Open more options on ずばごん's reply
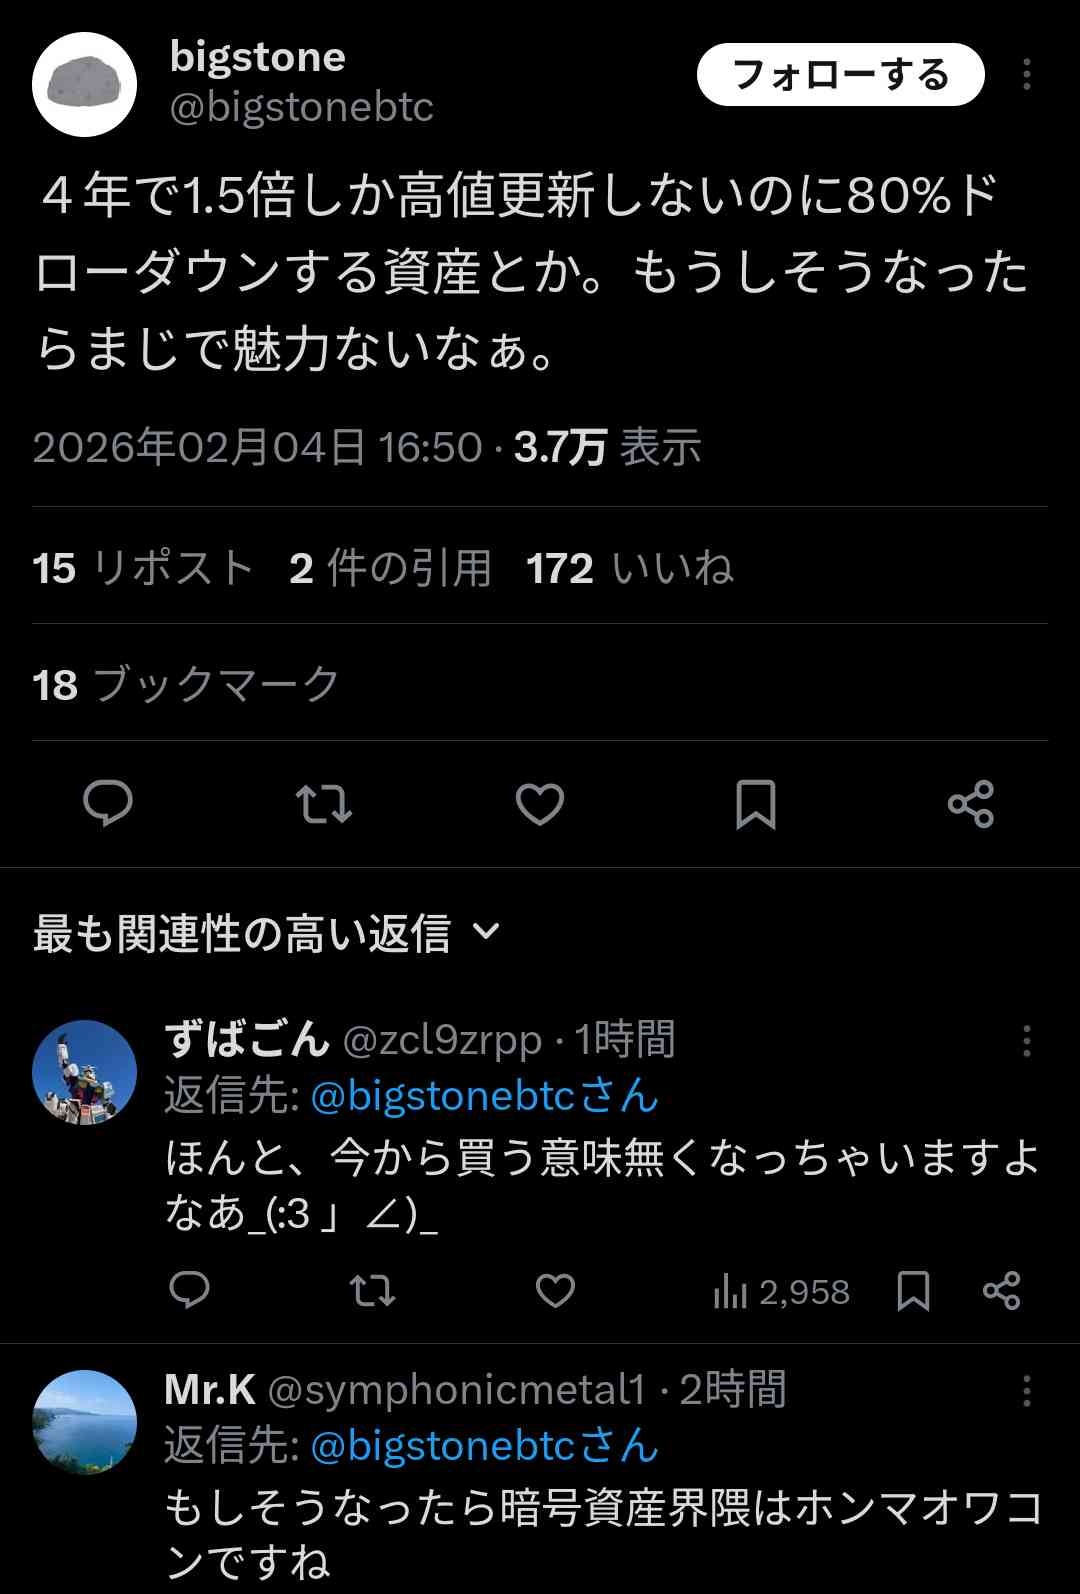The width and height of the screenshot is (1080, 1594). [x=1026, y=1041]
